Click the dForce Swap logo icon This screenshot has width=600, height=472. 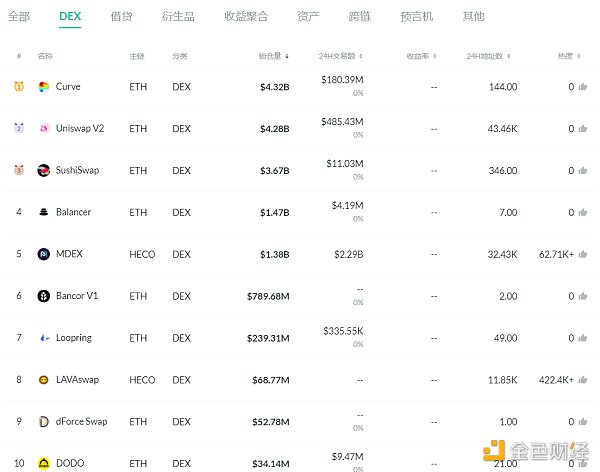point(44,421)
